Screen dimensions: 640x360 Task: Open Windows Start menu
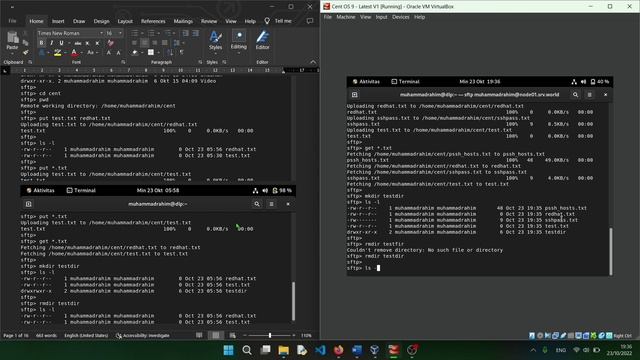click(x=229, y=350)
